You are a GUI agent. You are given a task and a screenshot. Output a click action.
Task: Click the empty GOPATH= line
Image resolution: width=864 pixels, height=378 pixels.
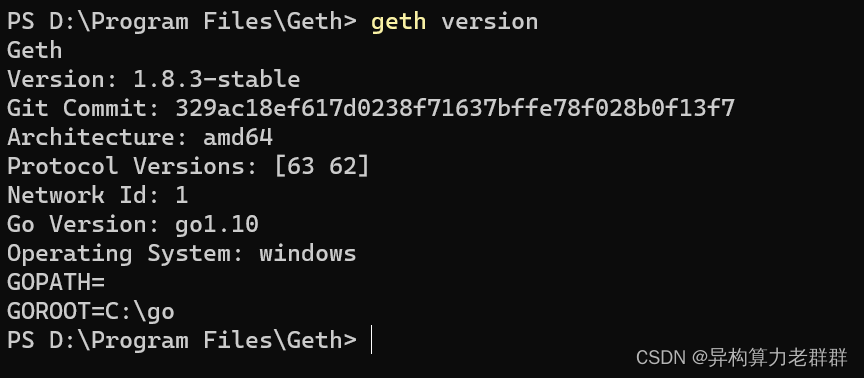(56, 282)
